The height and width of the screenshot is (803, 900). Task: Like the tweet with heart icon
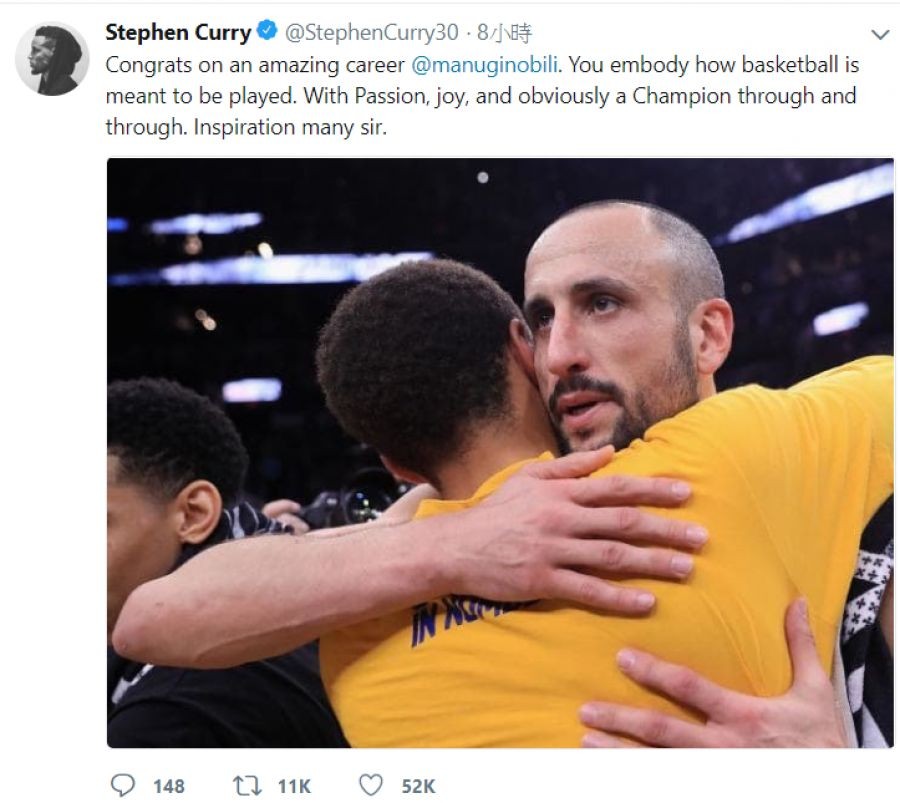371,785
